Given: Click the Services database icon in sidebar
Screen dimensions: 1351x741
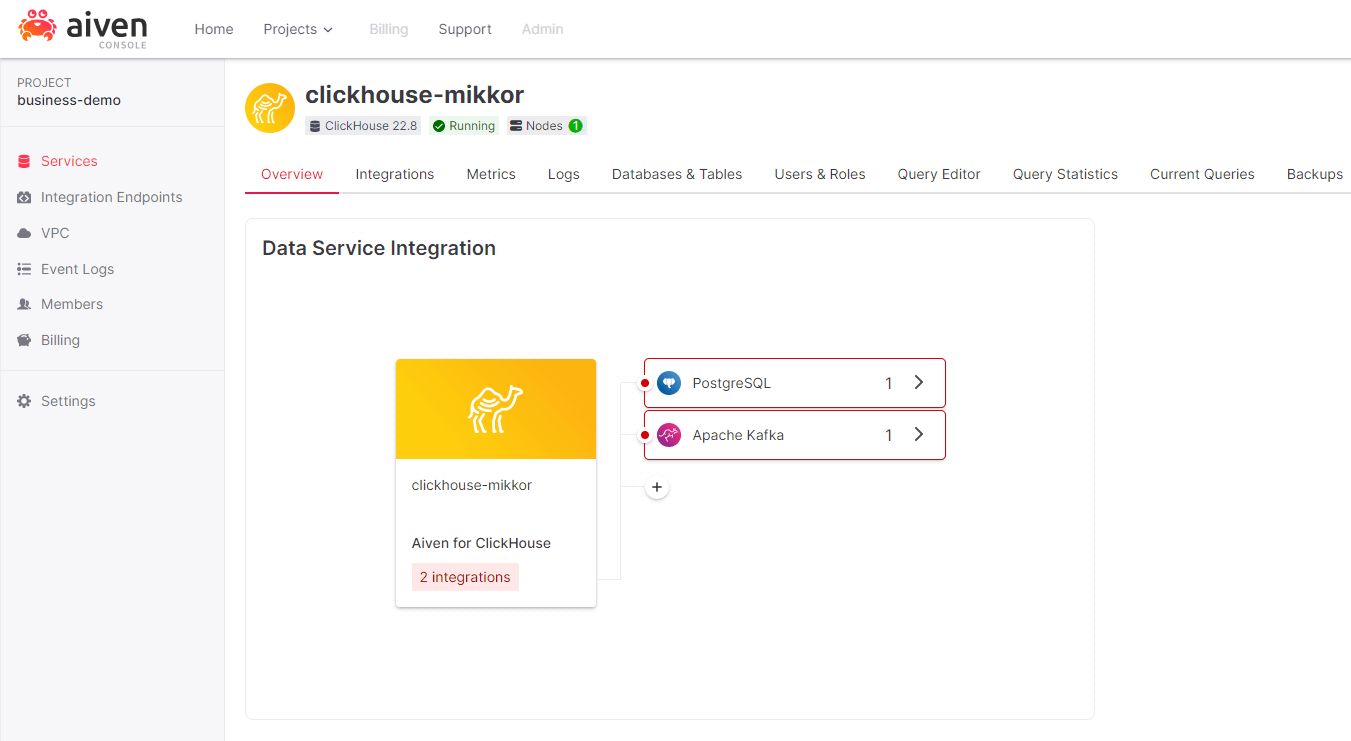Looking at the screenshot, I should (24, 161).
